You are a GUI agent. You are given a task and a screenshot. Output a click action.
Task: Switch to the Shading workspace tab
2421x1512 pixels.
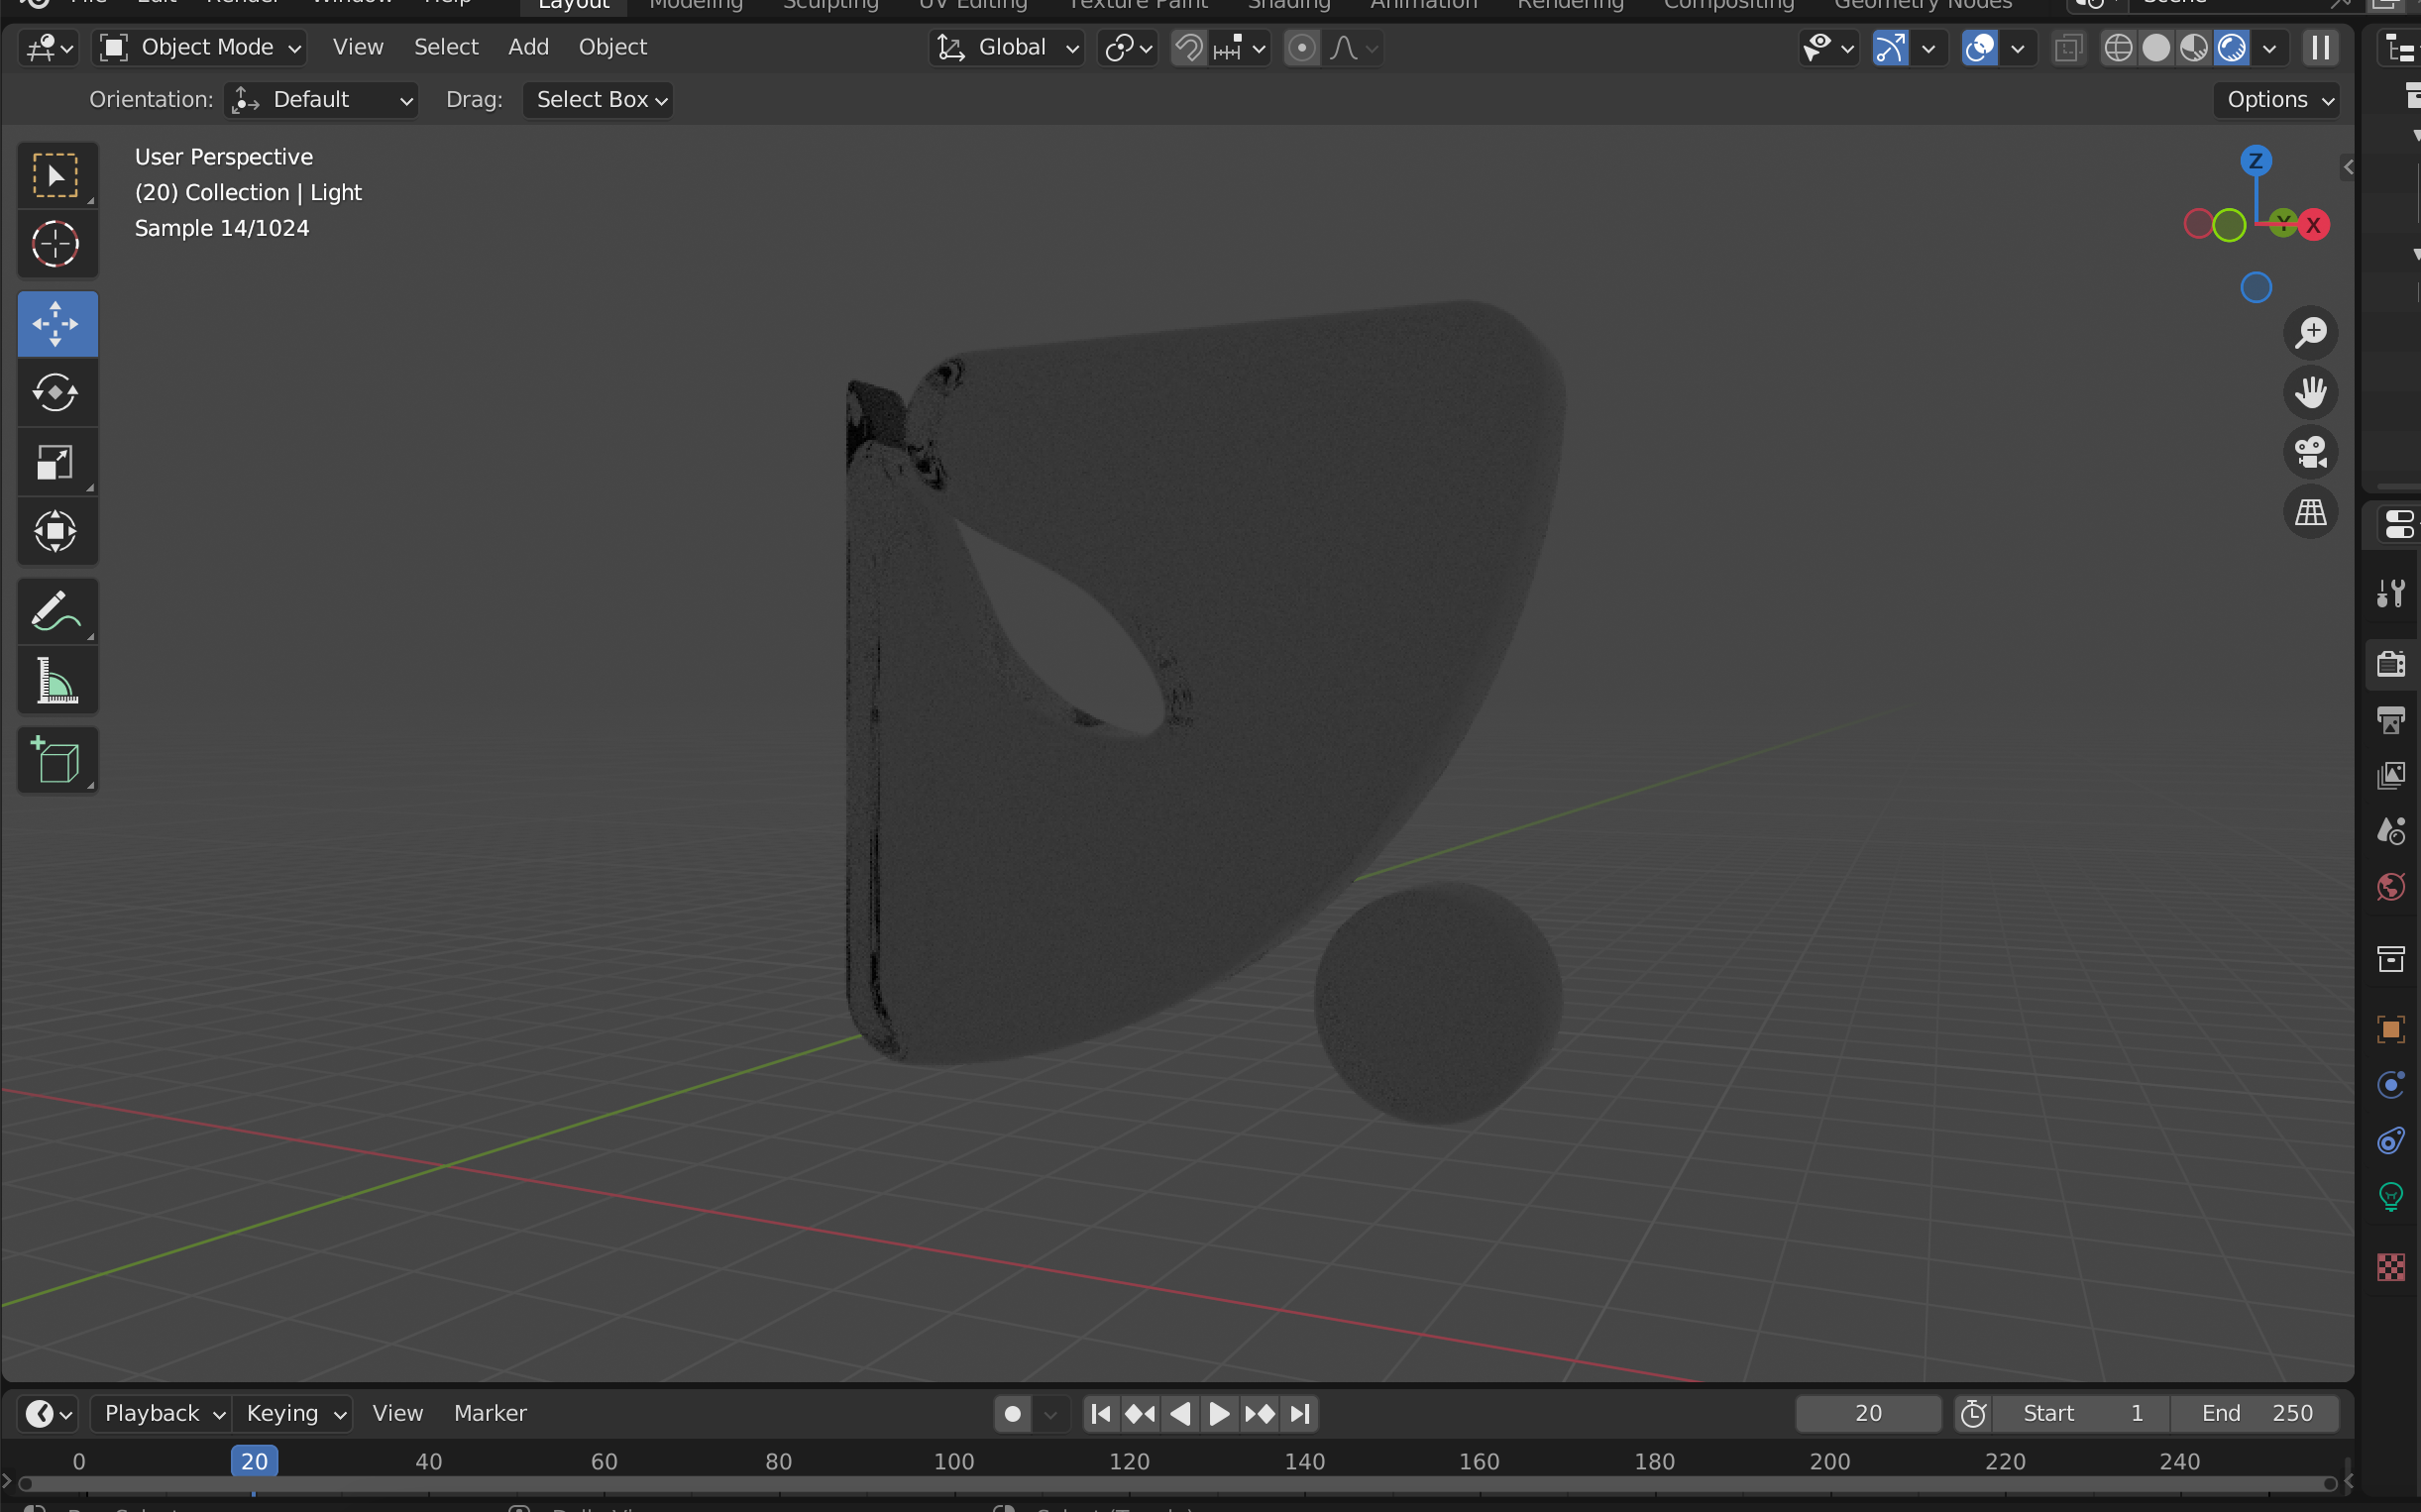point(1289,4)
